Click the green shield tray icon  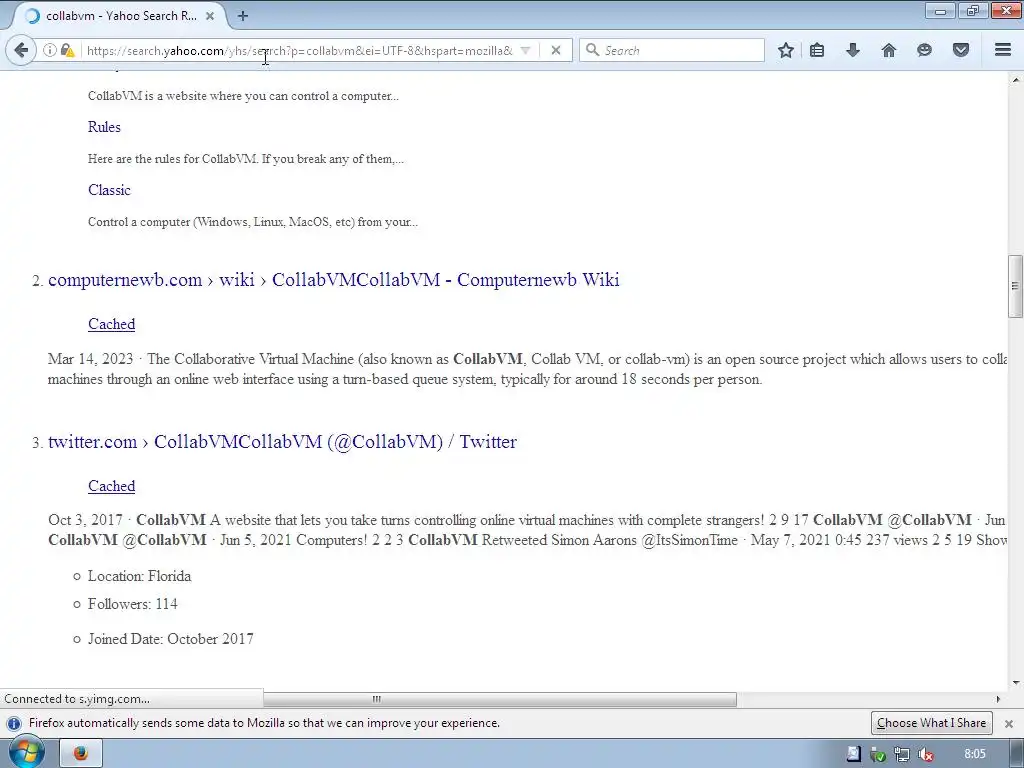(878, 754)
